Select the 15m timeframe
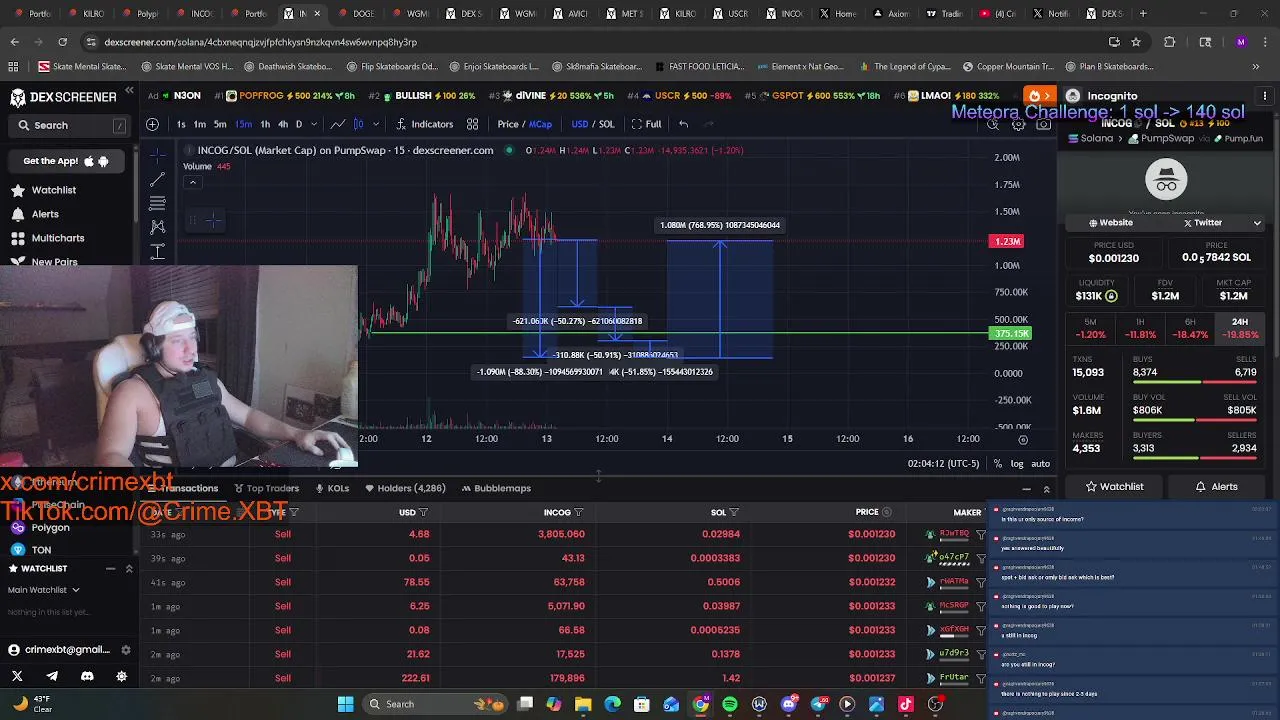Viewport: 1280px width, 720px height. point(244,124)
